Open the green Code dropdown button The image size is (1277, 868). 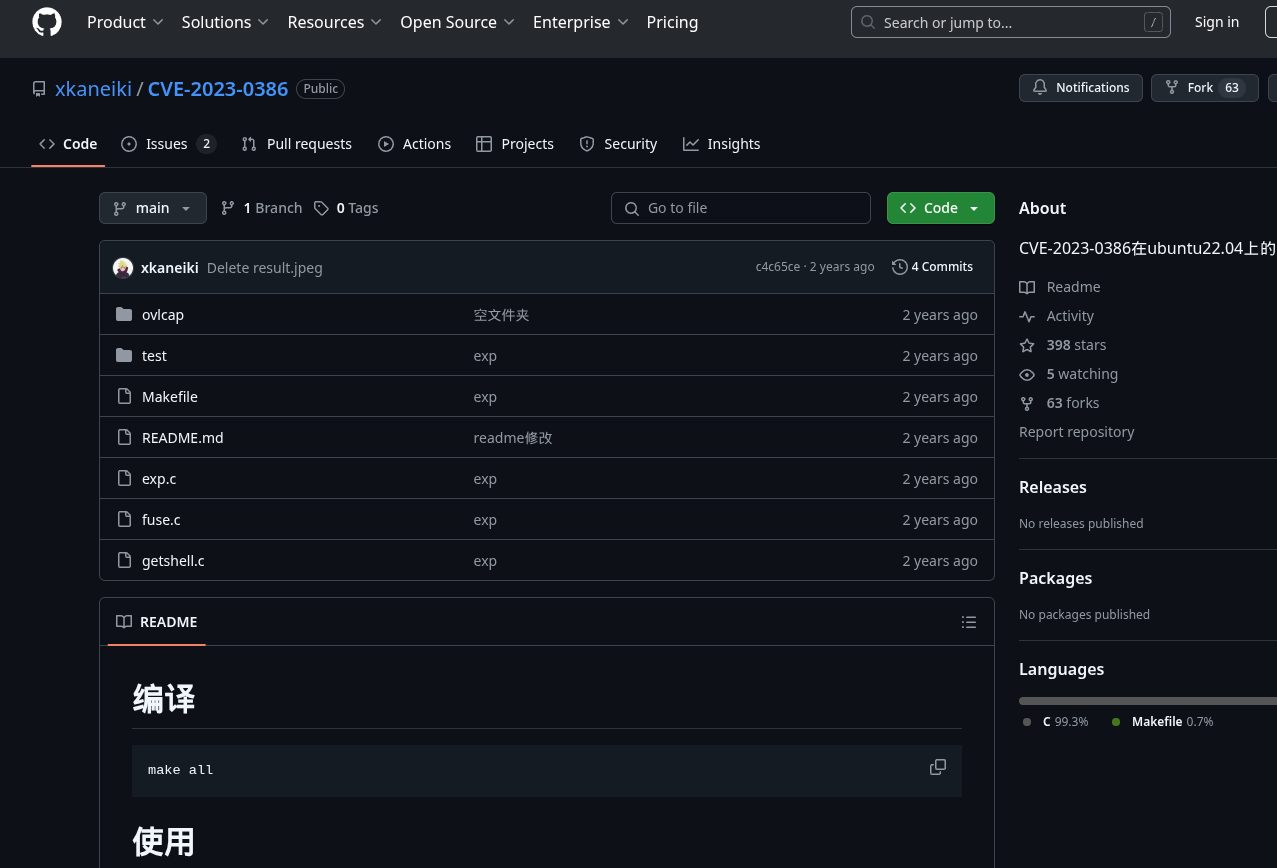tap(941, 208)
